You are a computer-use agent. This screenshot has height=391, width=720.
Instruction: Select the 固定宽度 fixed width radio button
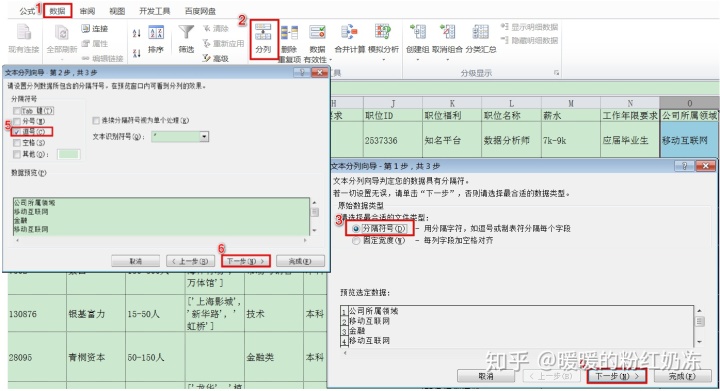[356, 240]
